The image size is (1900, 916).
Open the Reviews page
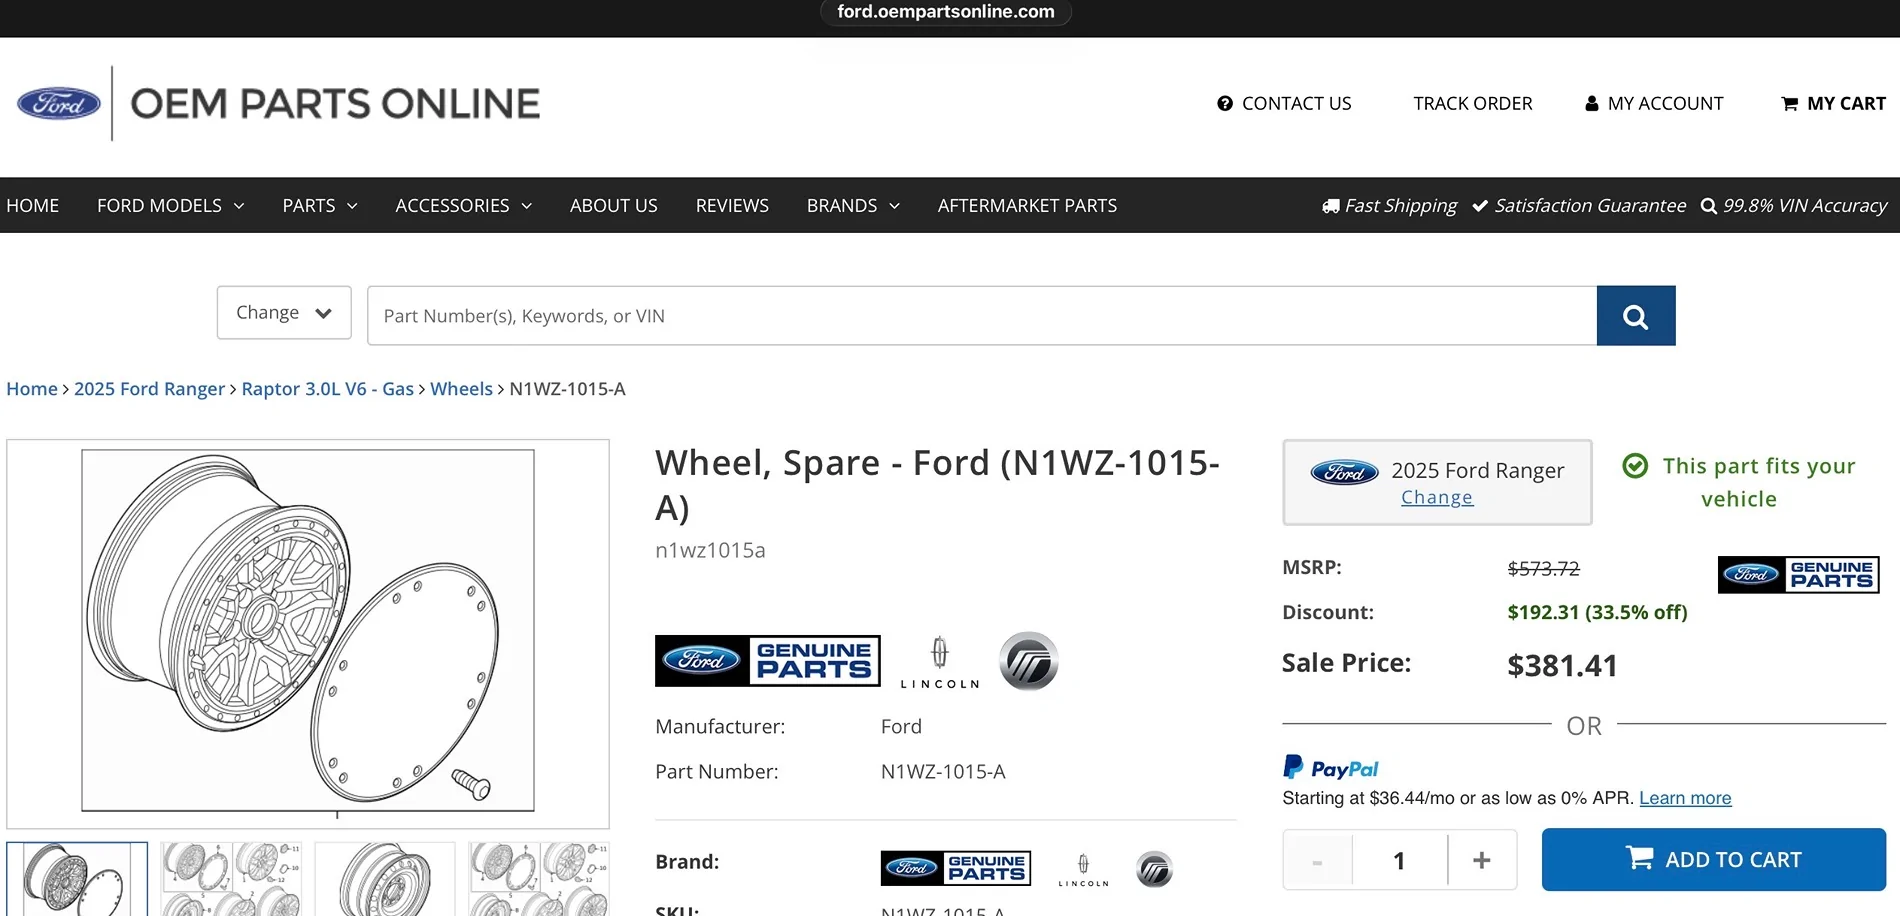(x=732, y=205)
